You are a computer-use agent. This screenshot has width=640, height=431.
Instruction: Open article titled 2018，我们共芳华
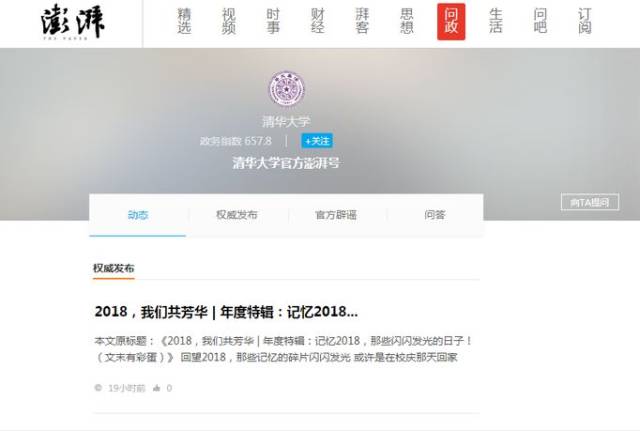tap(226, 312)
